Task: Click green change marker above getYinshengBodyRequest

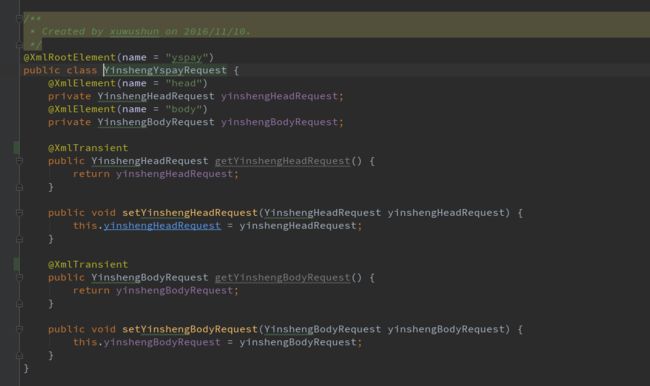Action: point(16,264)
